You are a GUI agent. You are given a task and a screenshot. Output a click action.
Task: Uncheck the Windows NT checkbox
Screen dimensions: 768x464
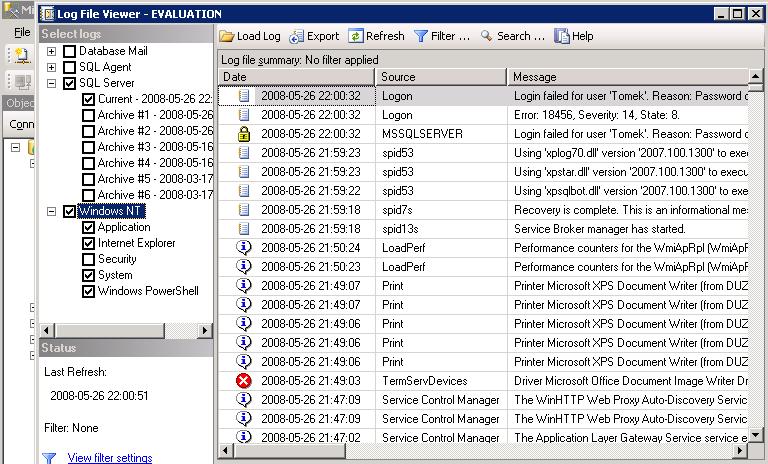click(x=70, y=212)
